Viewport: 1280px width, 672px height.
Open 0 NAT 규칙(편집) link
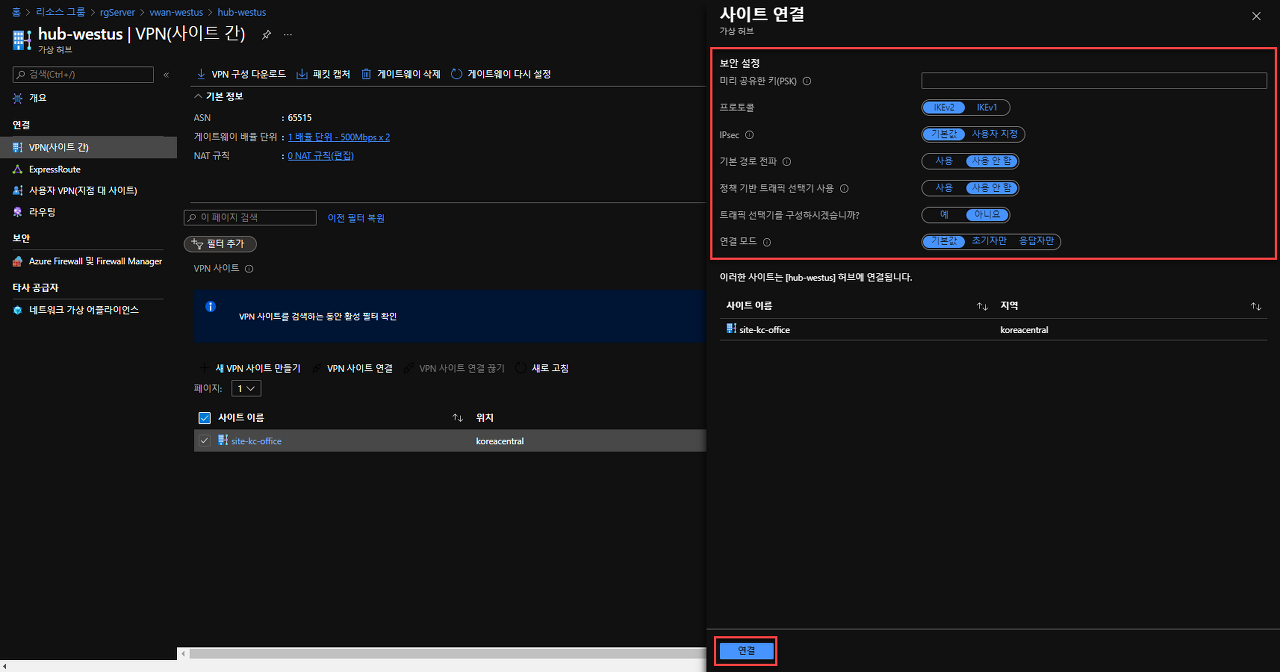[x=321, y=156]
